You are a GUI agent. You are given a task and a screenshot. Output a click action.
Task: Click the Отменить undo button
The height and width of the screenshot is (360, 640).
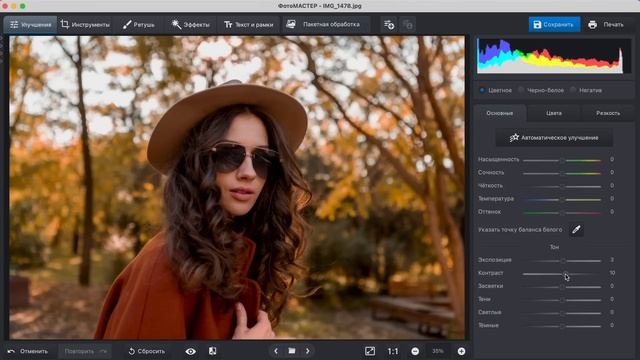click(28, 351)
